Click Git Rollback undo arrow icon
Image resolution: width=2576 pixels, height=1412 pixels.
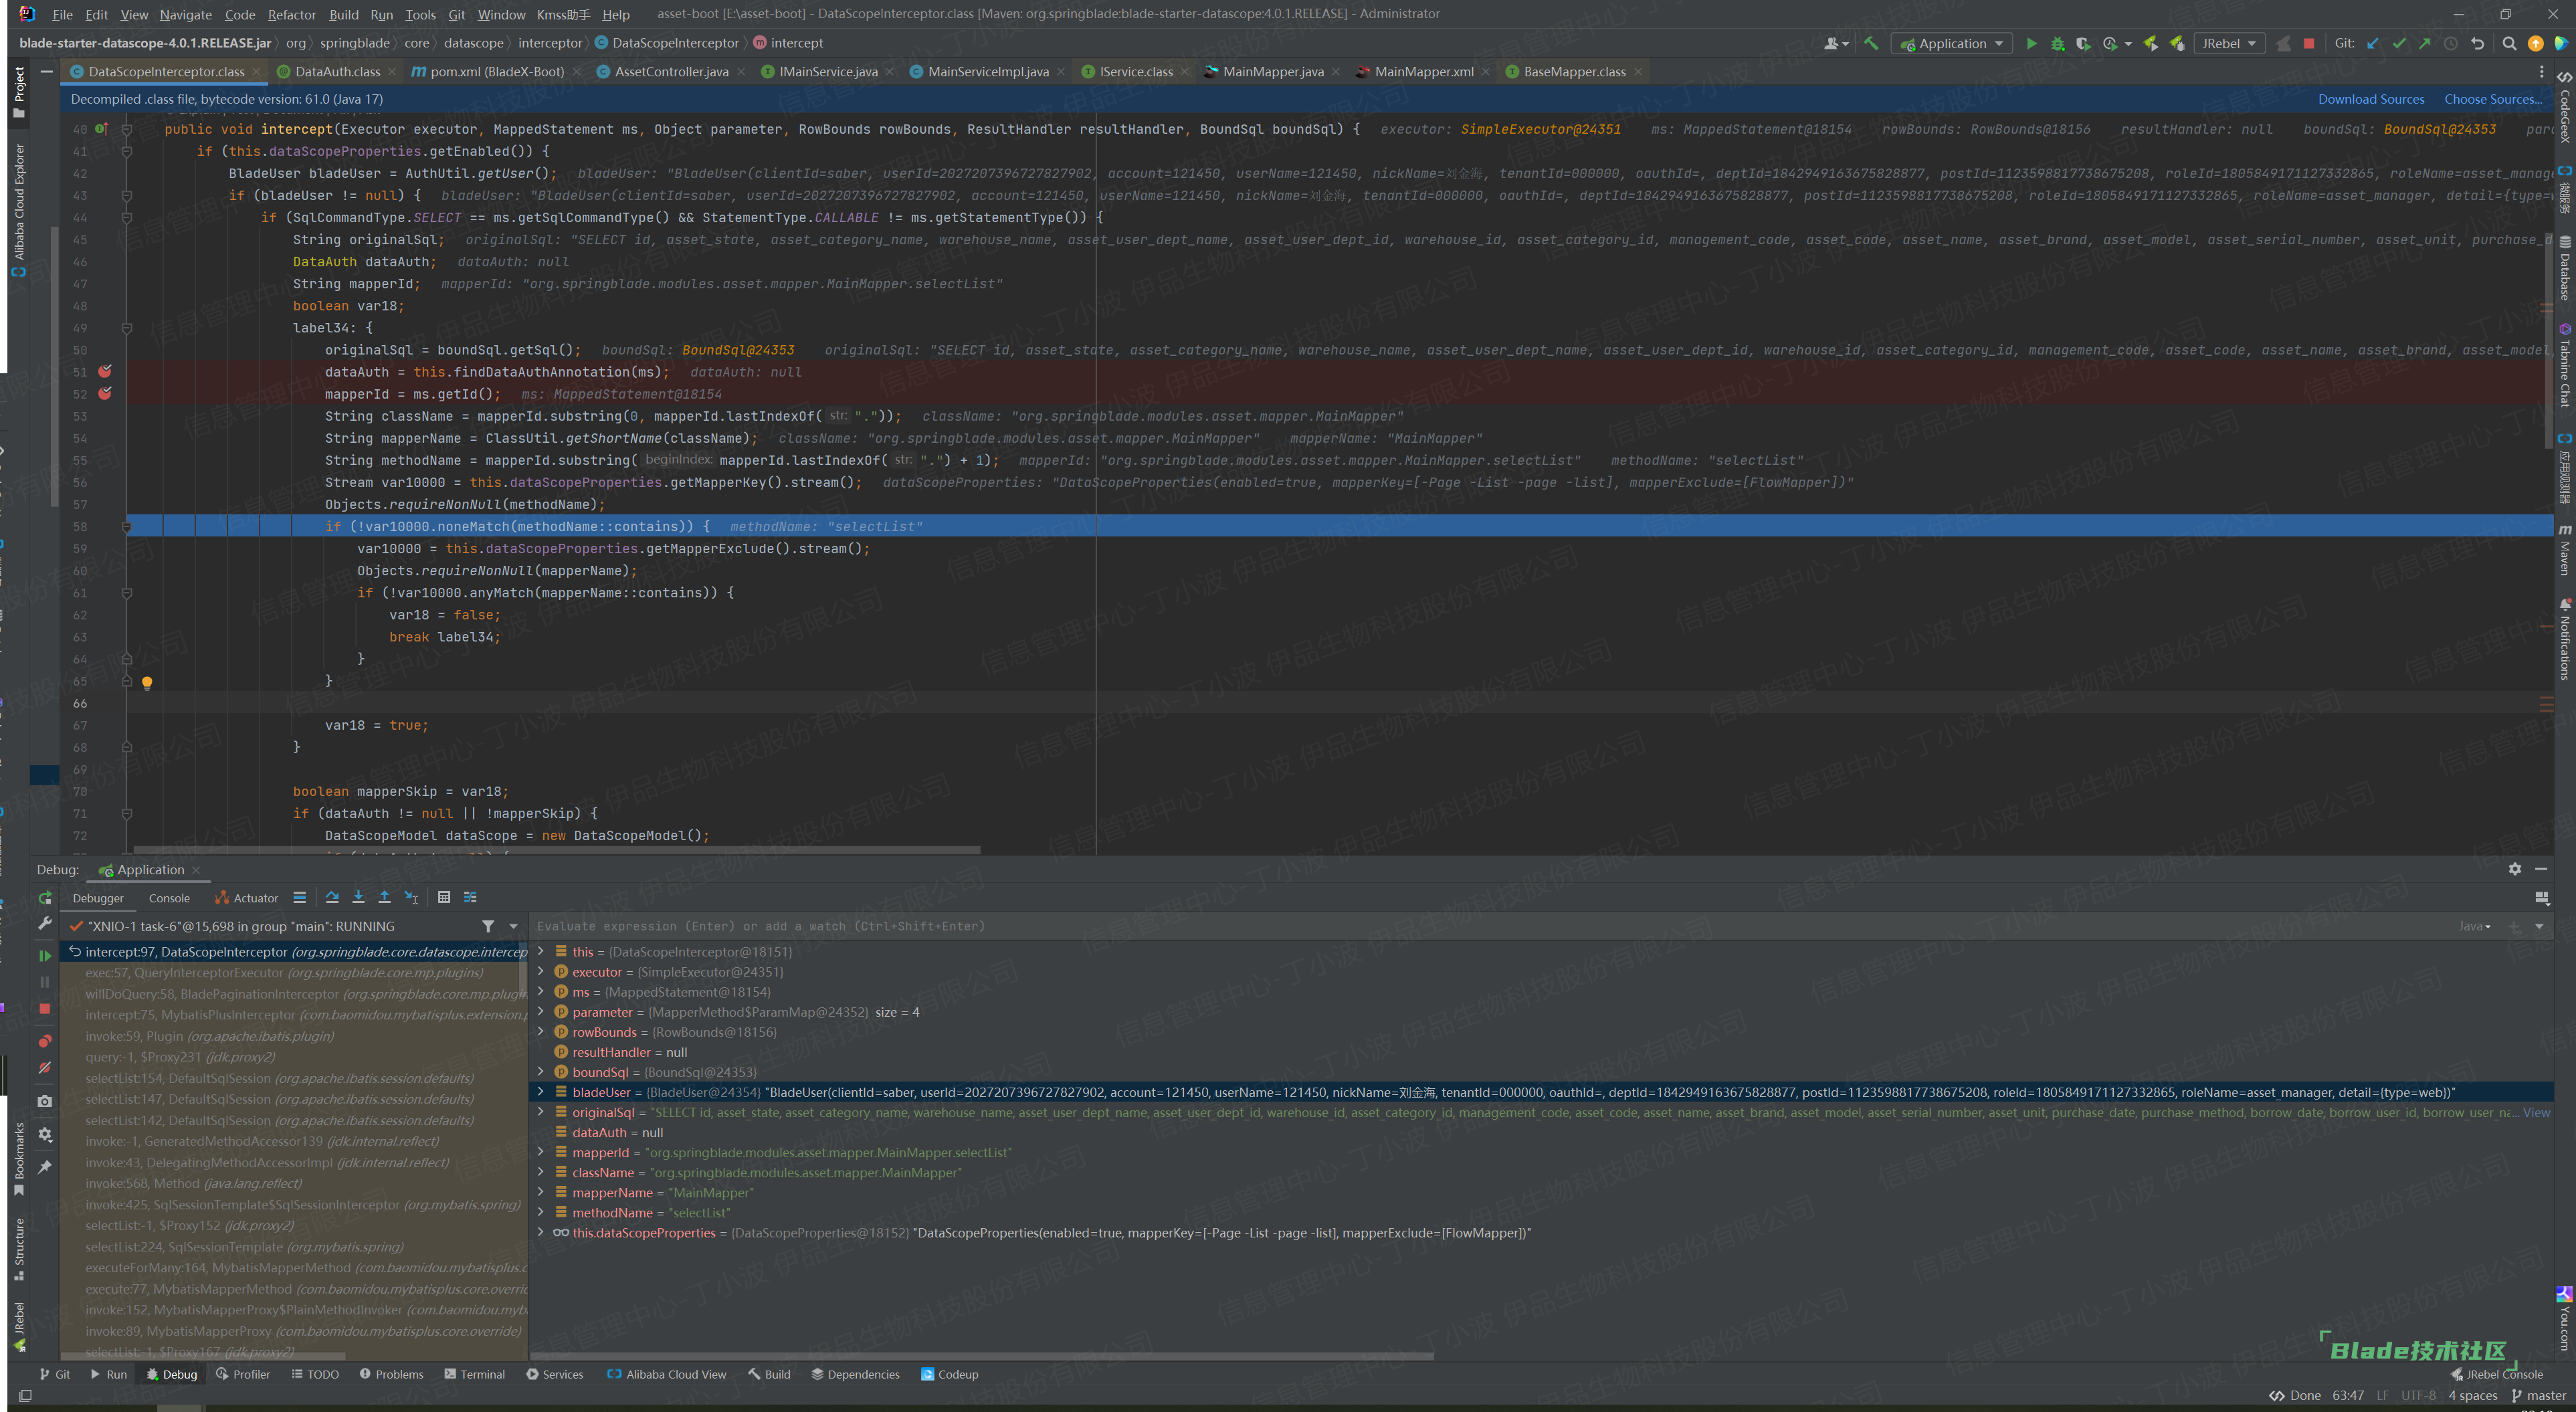2477,43
